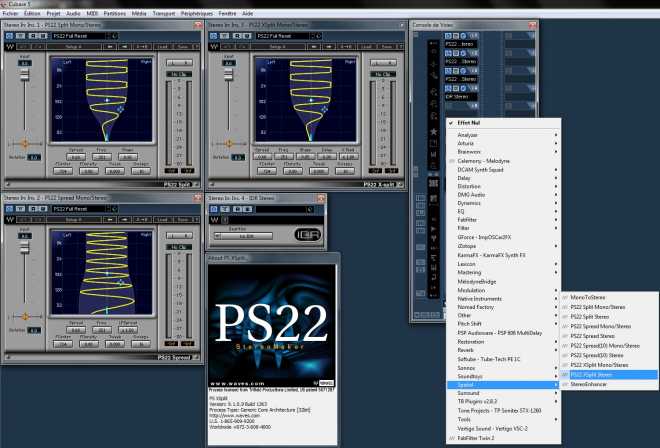The width and height of the screenshot is (660, 448).
Task: Click the star icon in console side strip
Action: click(433, 132)
